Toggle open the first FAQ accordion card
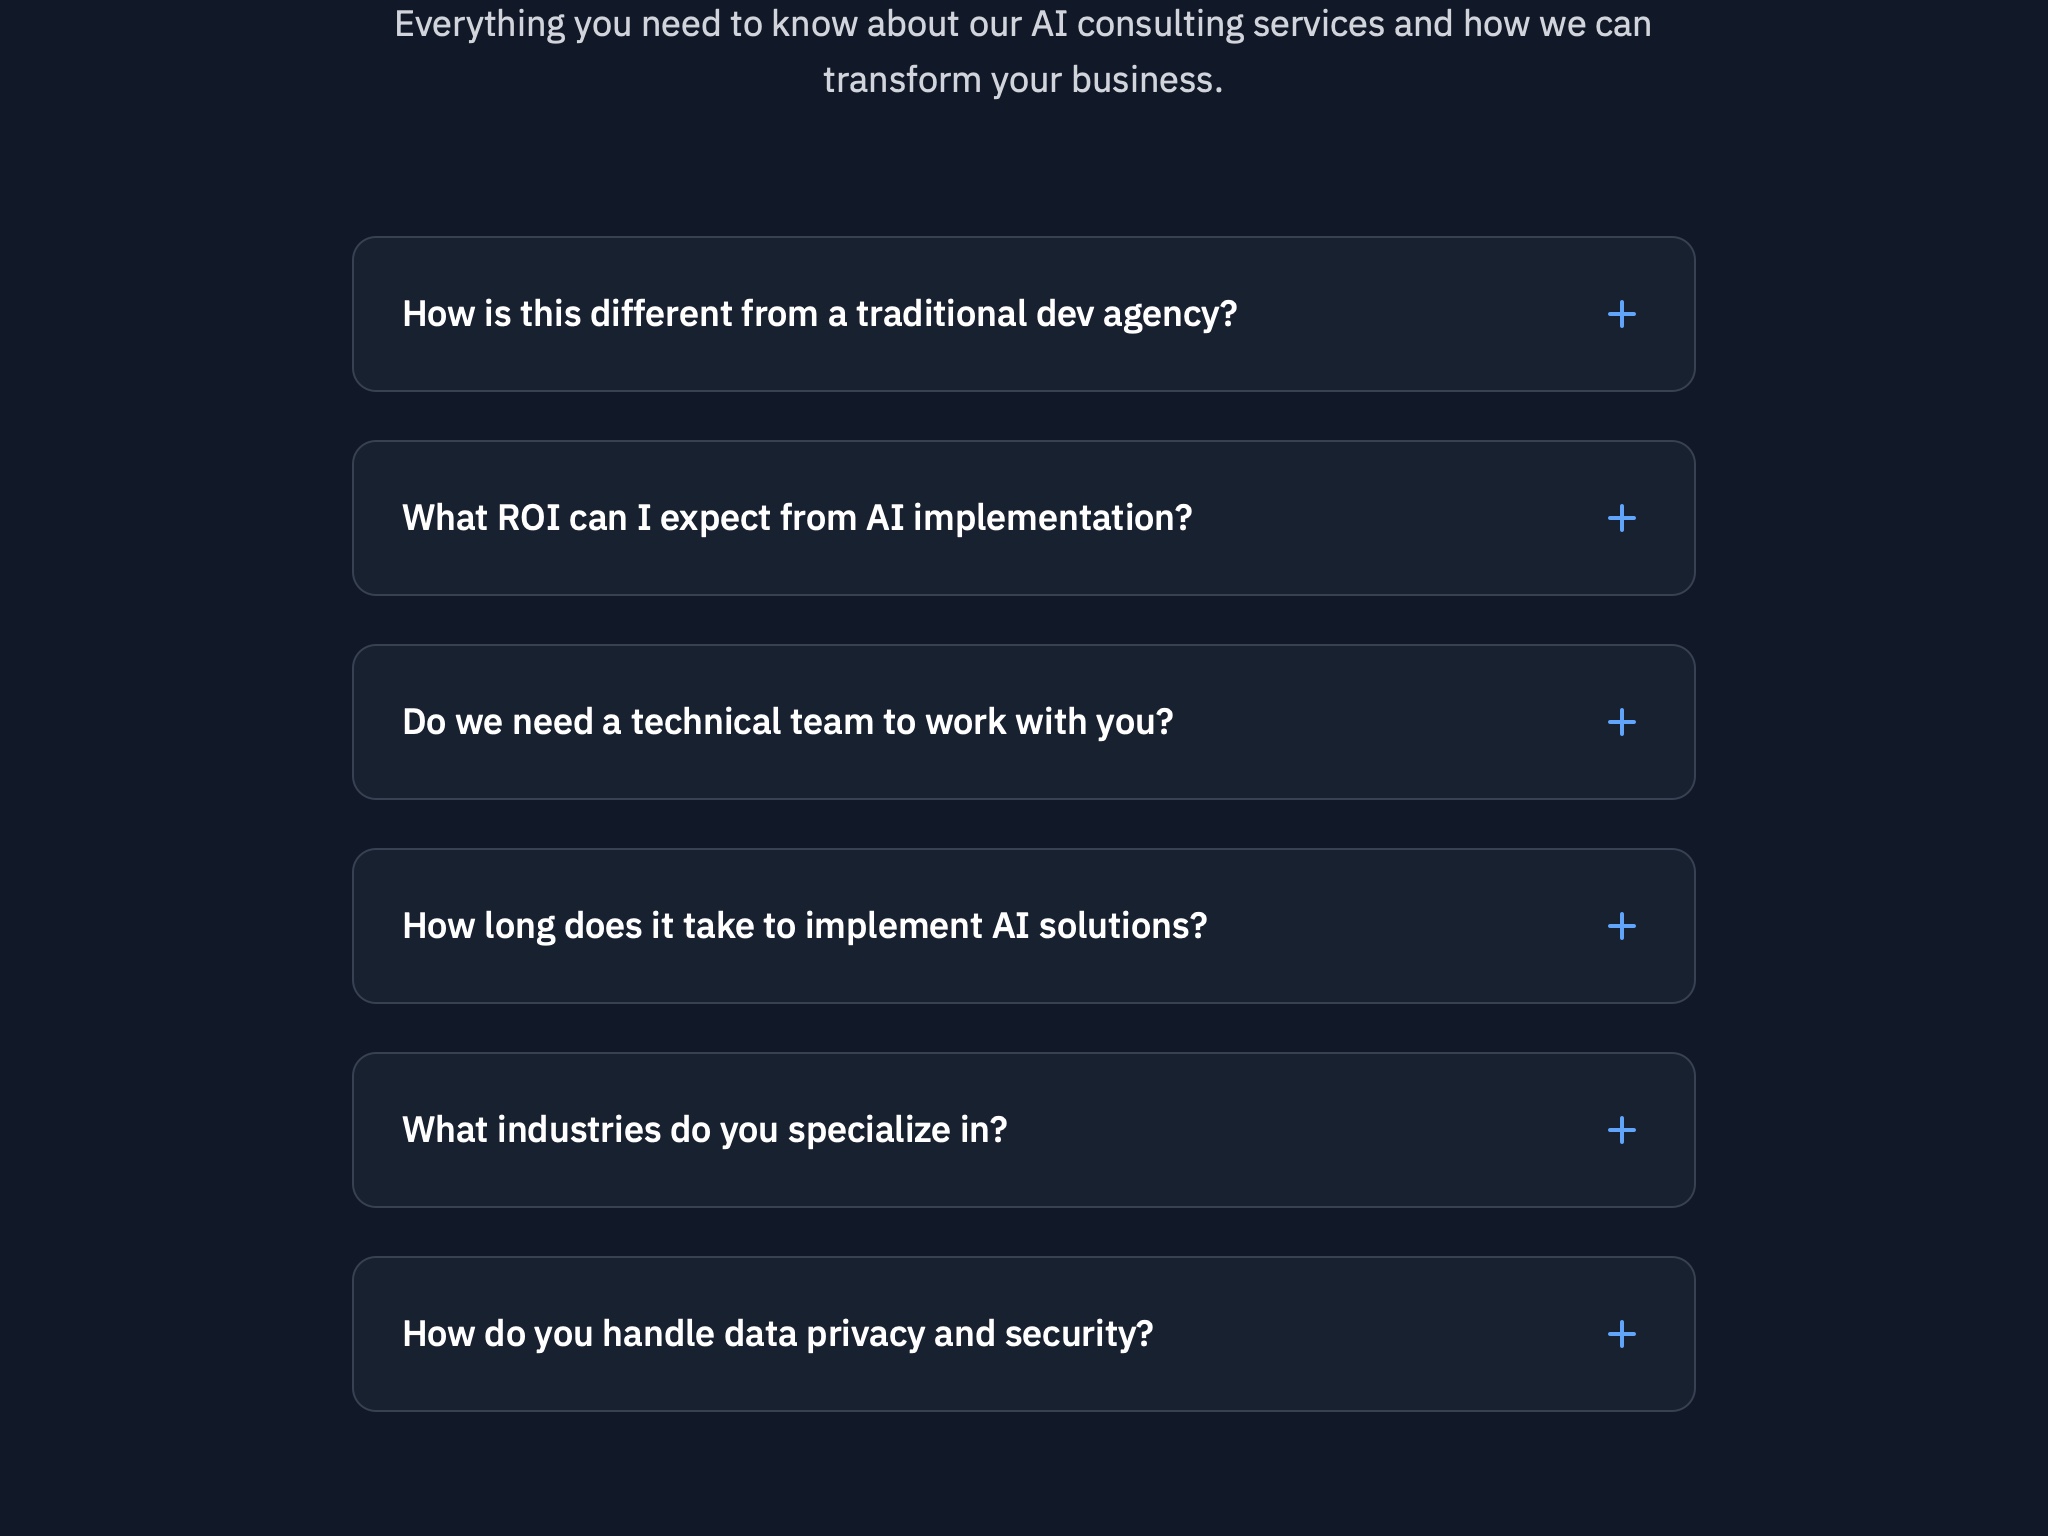 coord(1024,313)
